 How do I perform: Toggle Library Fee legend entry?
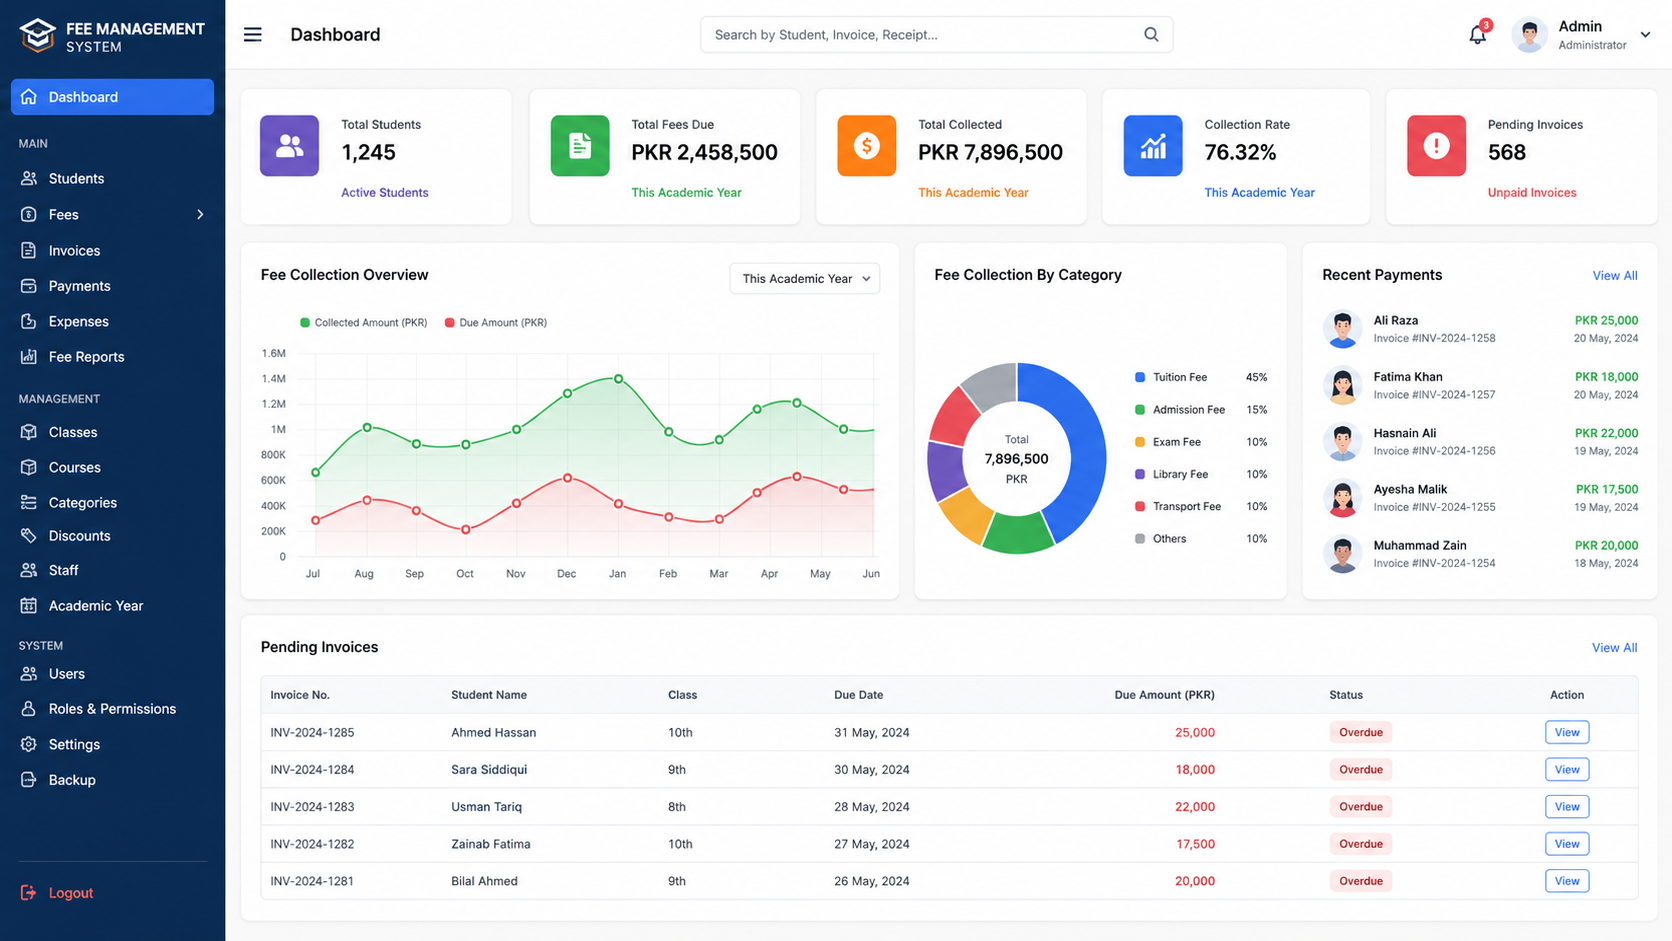tap(1171, 474)
